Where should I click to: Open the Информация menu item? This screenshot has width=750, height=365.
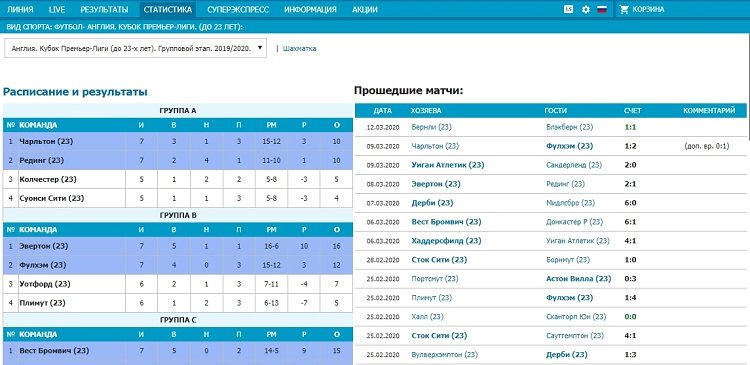(310, 10)
